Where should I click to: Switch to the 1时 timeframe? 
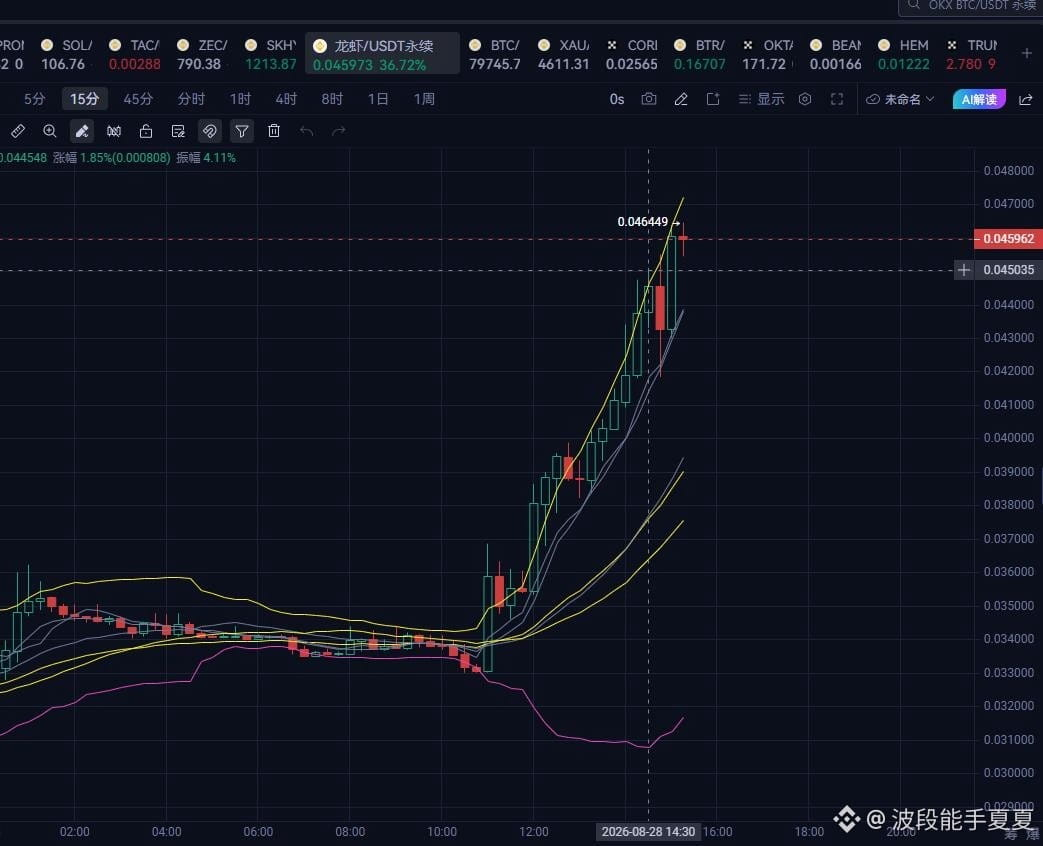pyautogui.click(x=240, y=99)
